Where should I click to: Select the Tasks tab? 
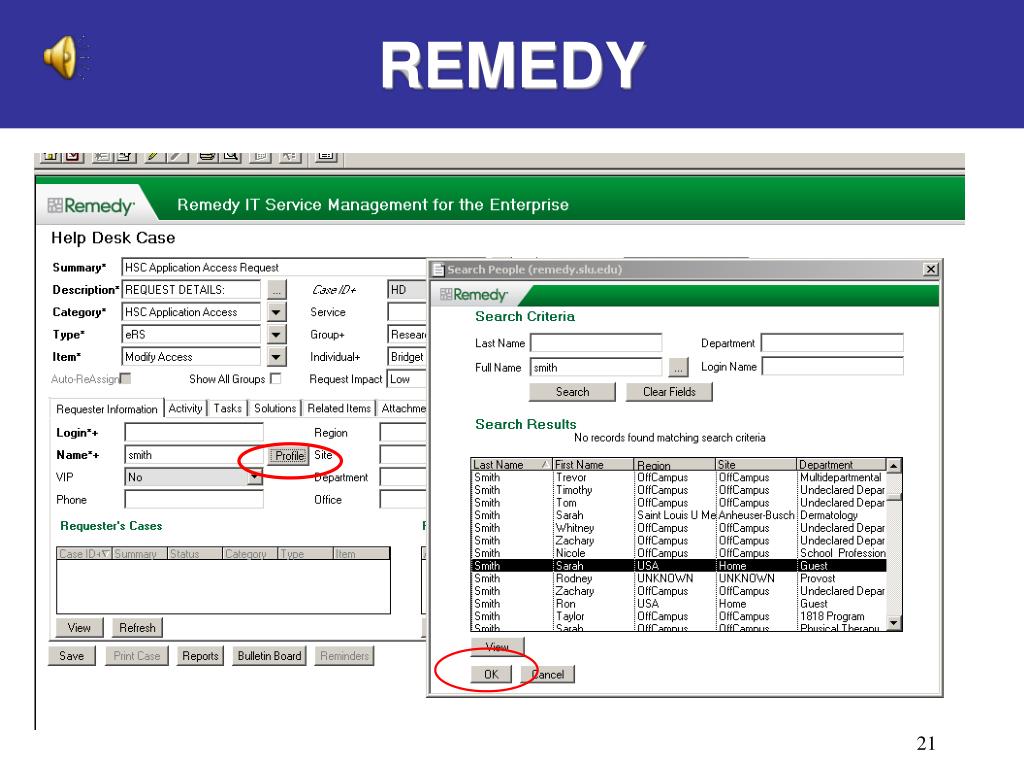227,408
